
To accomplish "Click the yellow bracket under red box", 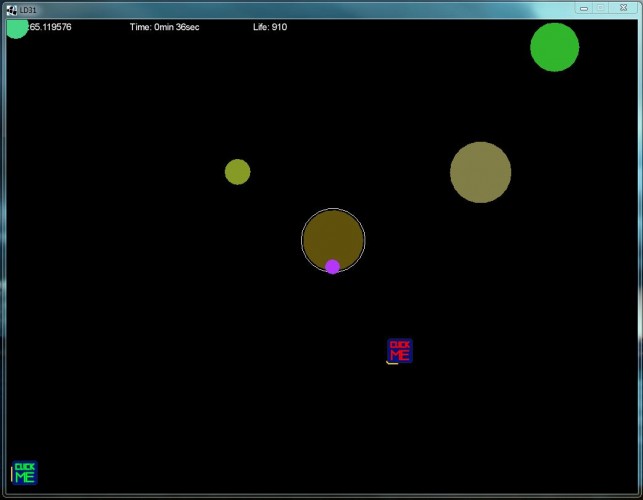I will 392,363.
